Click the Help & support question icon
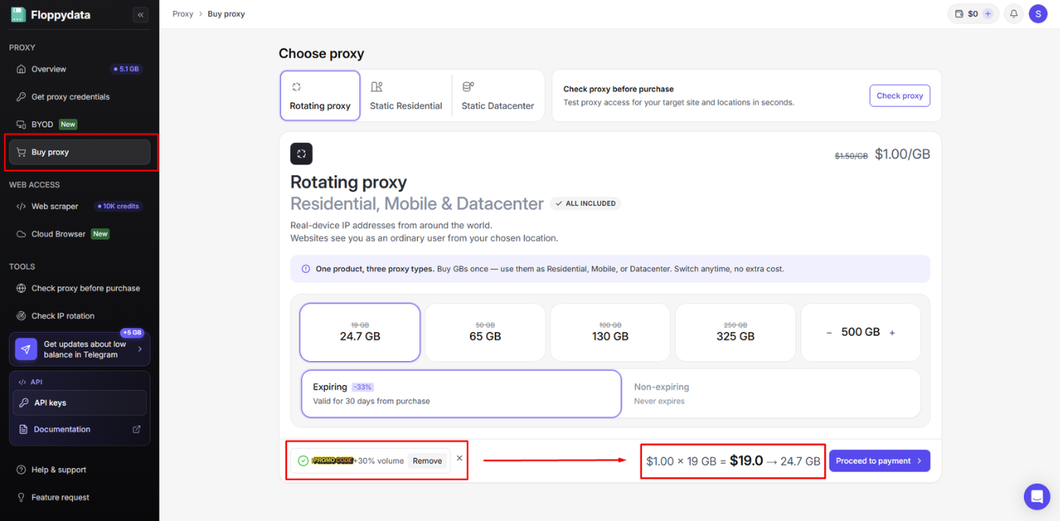The height and width of the screenshot is (521, 1060). coord(21,470)
